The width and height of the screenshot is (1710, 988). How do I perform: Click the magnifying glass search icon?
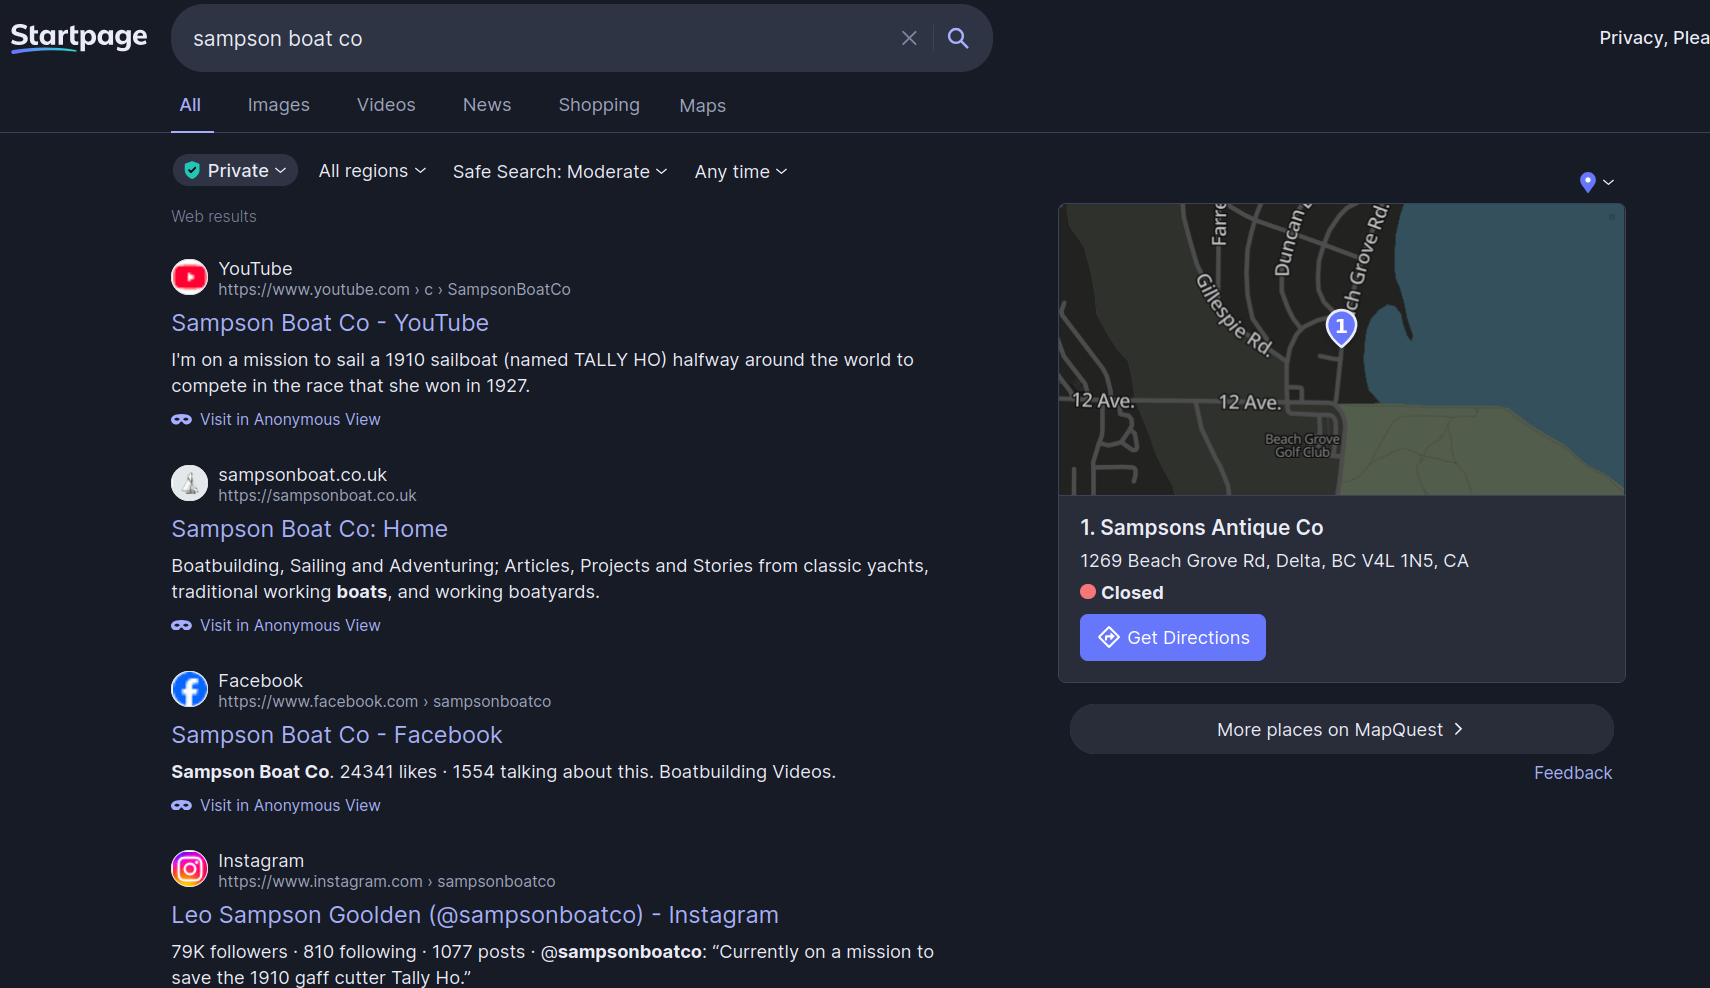pyautogui.click(x=958, y=38)
